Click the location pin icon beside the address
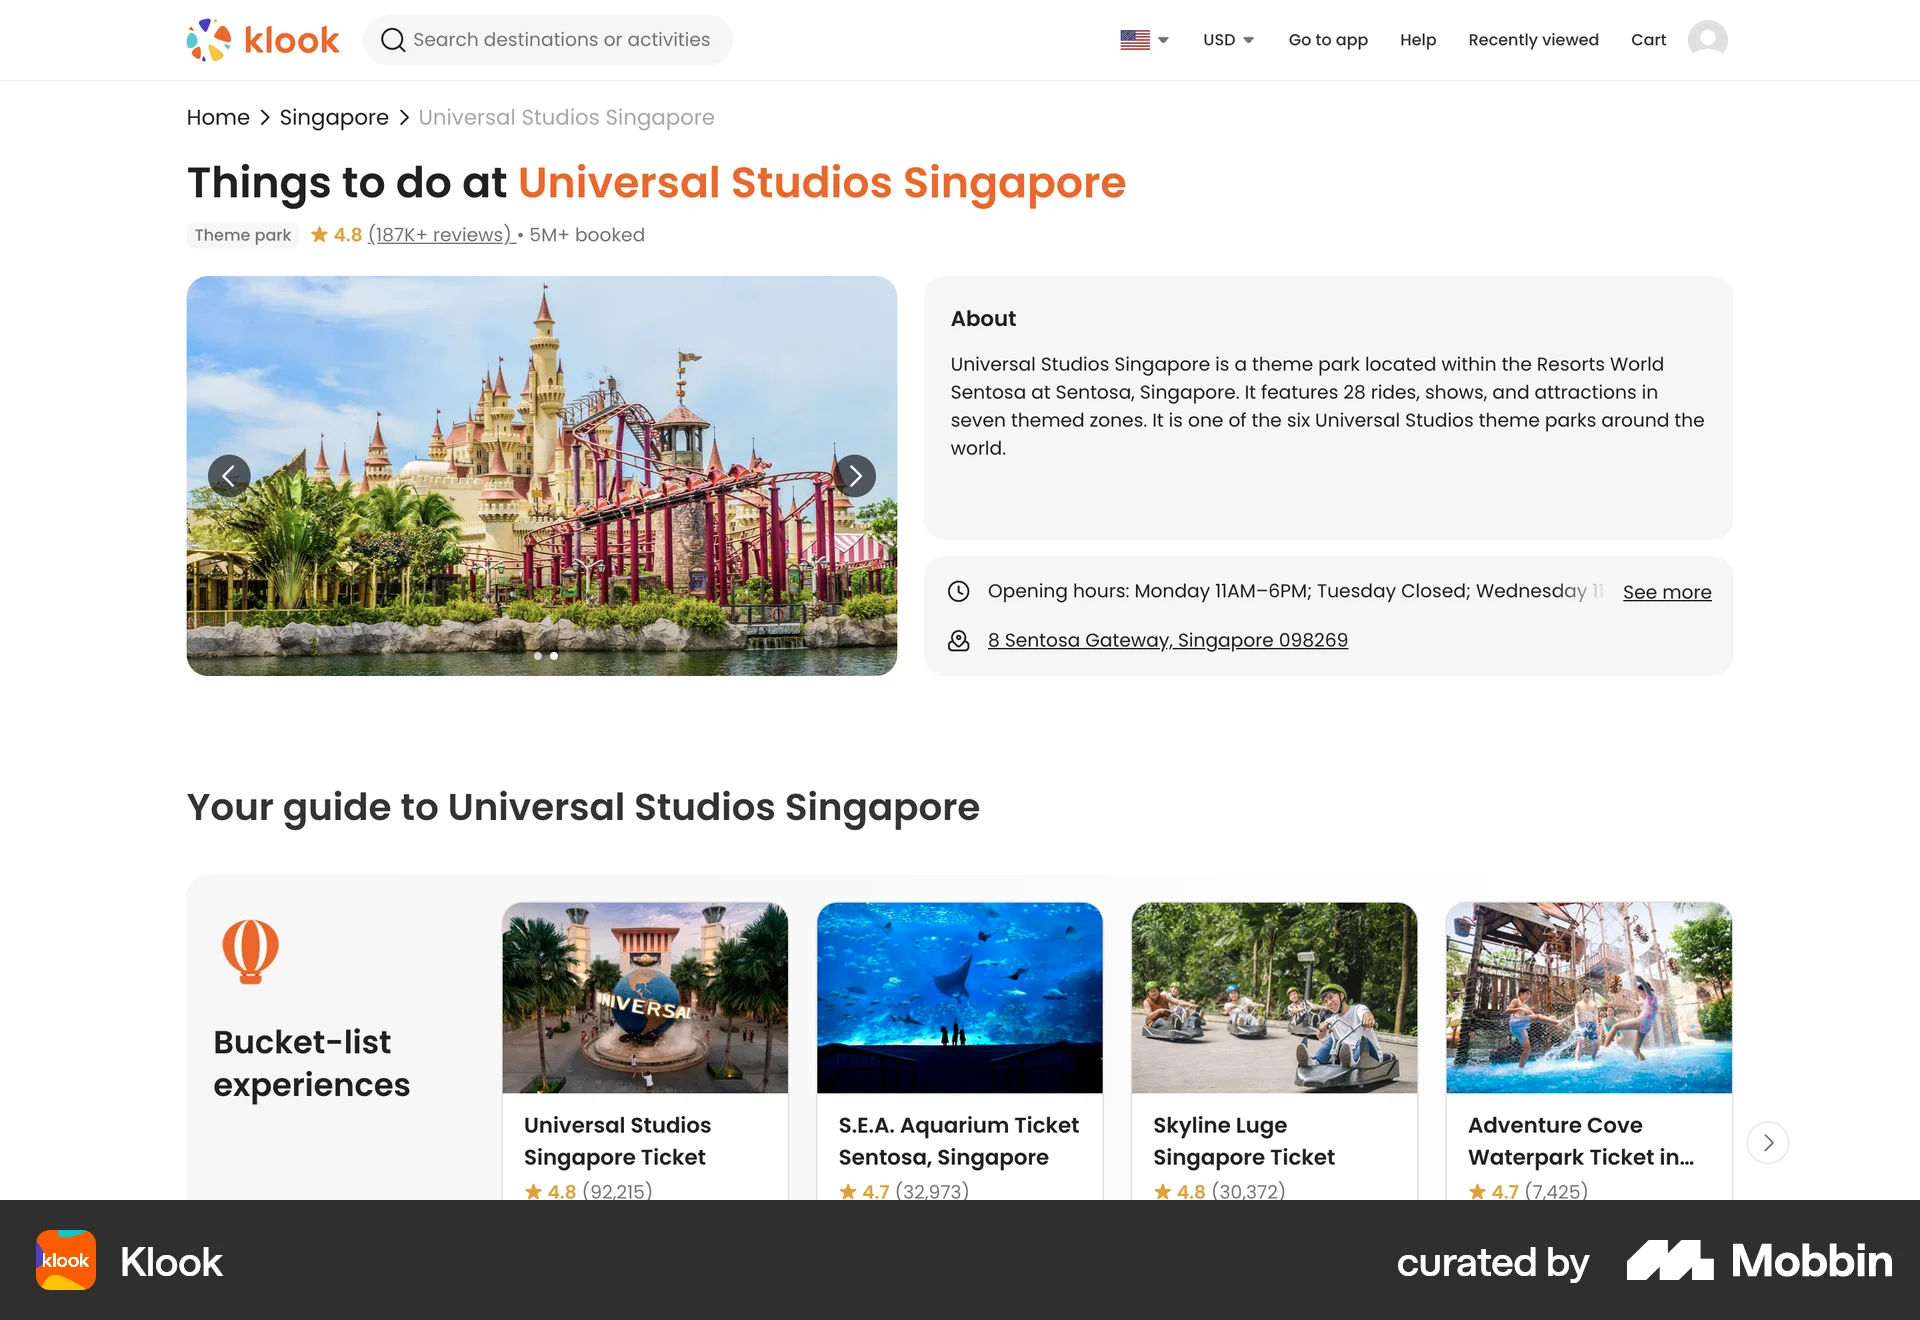 point(959,640)
